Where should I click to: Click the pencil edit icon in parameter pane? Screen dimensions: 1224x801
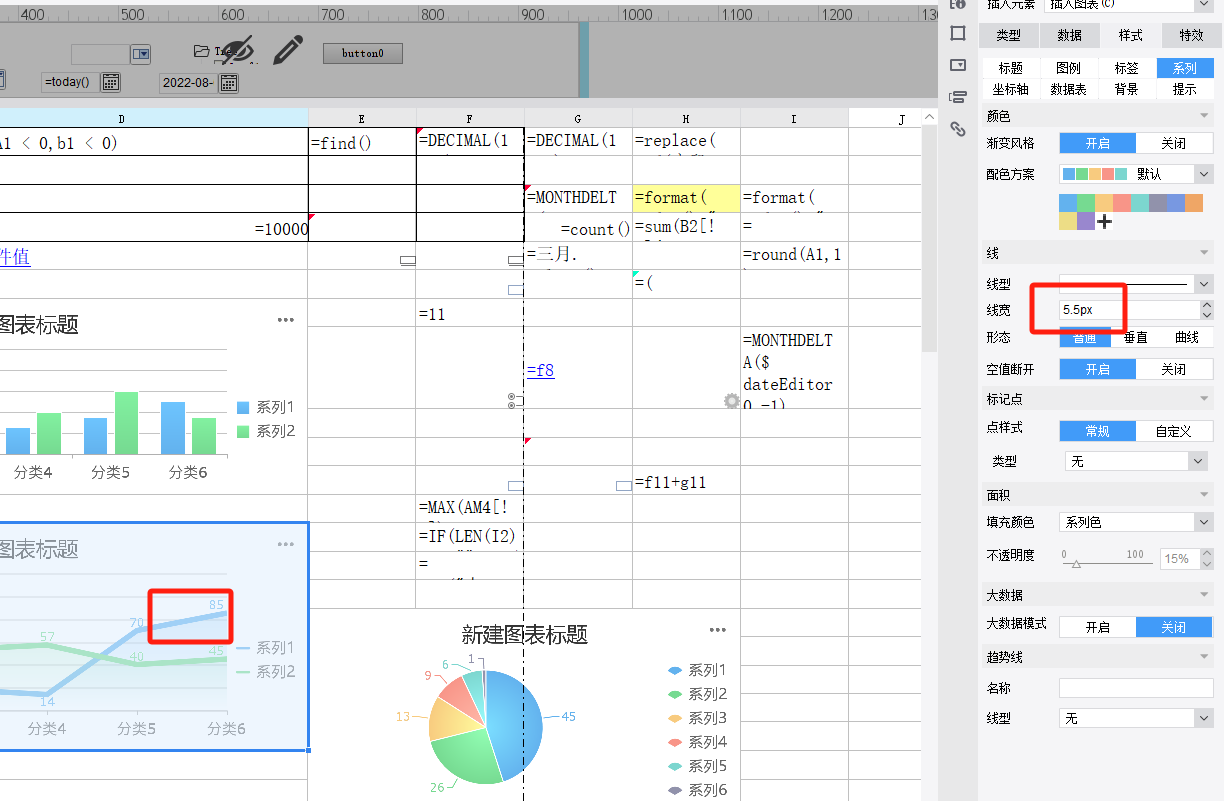[289, 49]
